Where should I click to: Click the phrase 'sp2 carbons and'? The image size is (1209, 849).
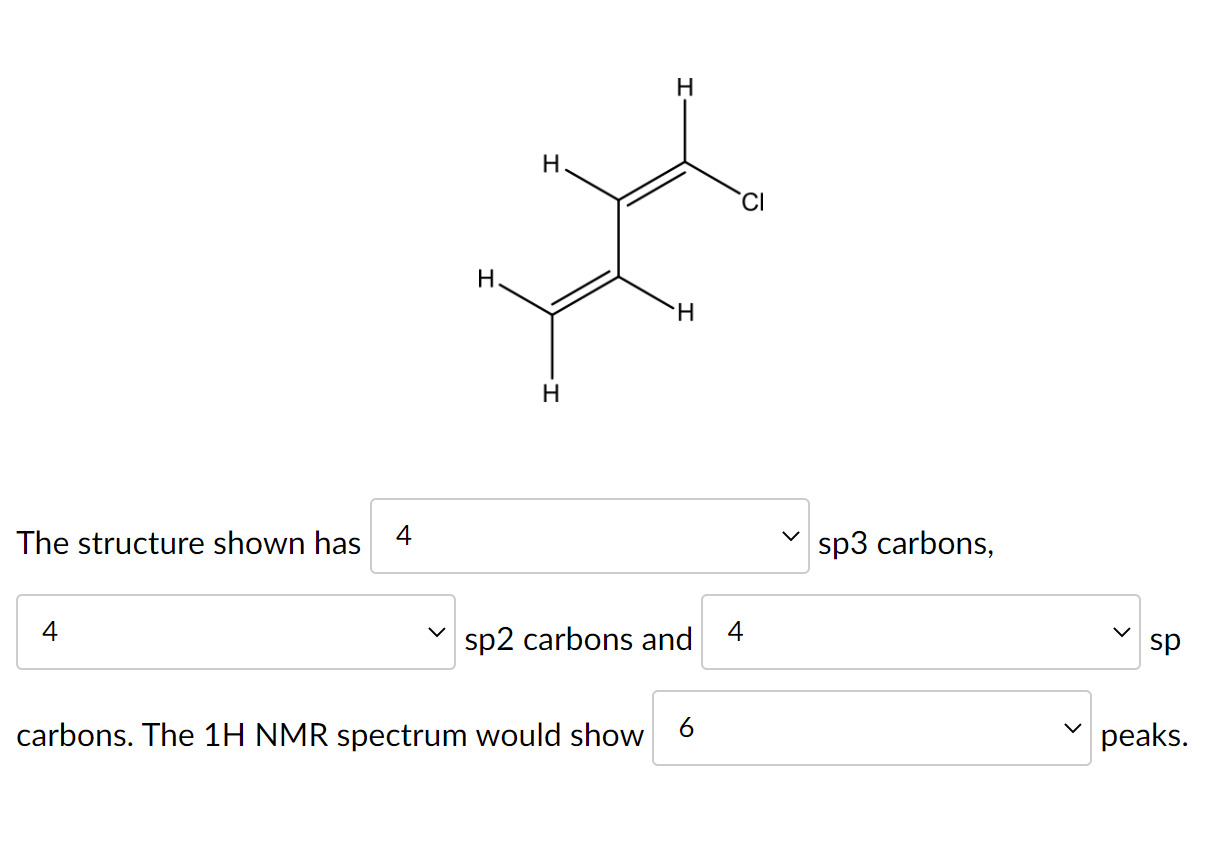(x=578, y=639)
